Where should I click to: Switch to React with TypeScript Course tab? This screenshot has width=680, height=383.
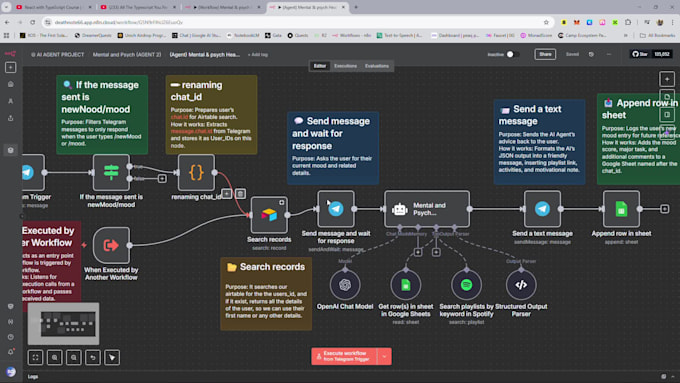tap(53, 7)
